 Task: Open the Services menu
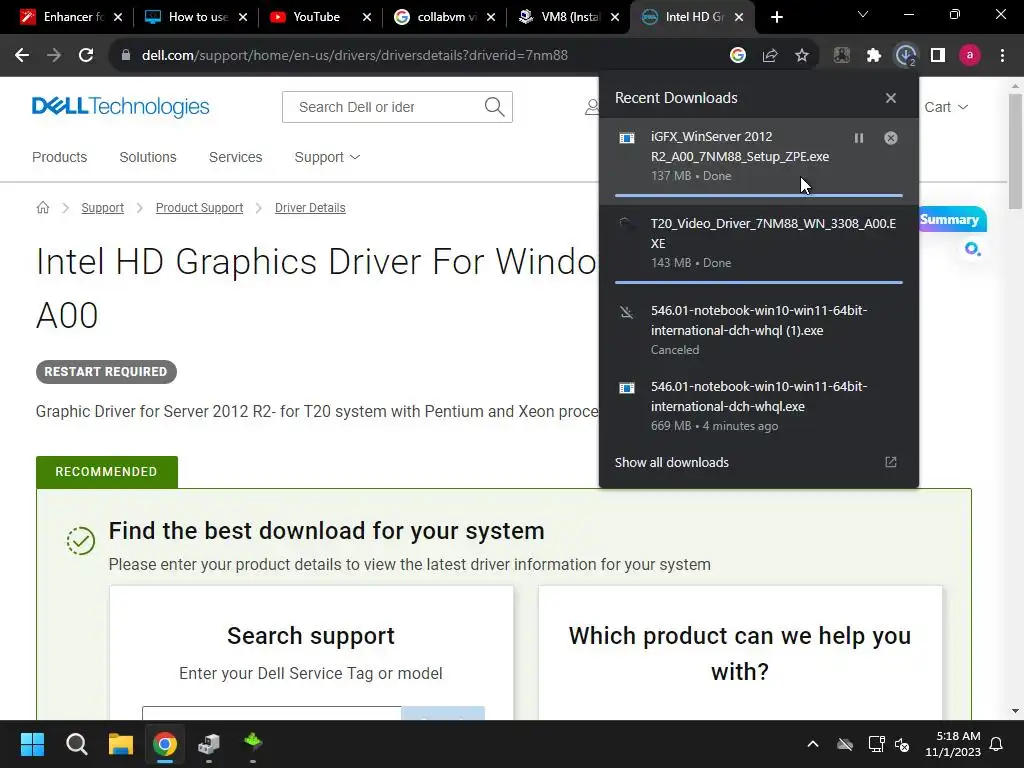click(x=235, y=157)
